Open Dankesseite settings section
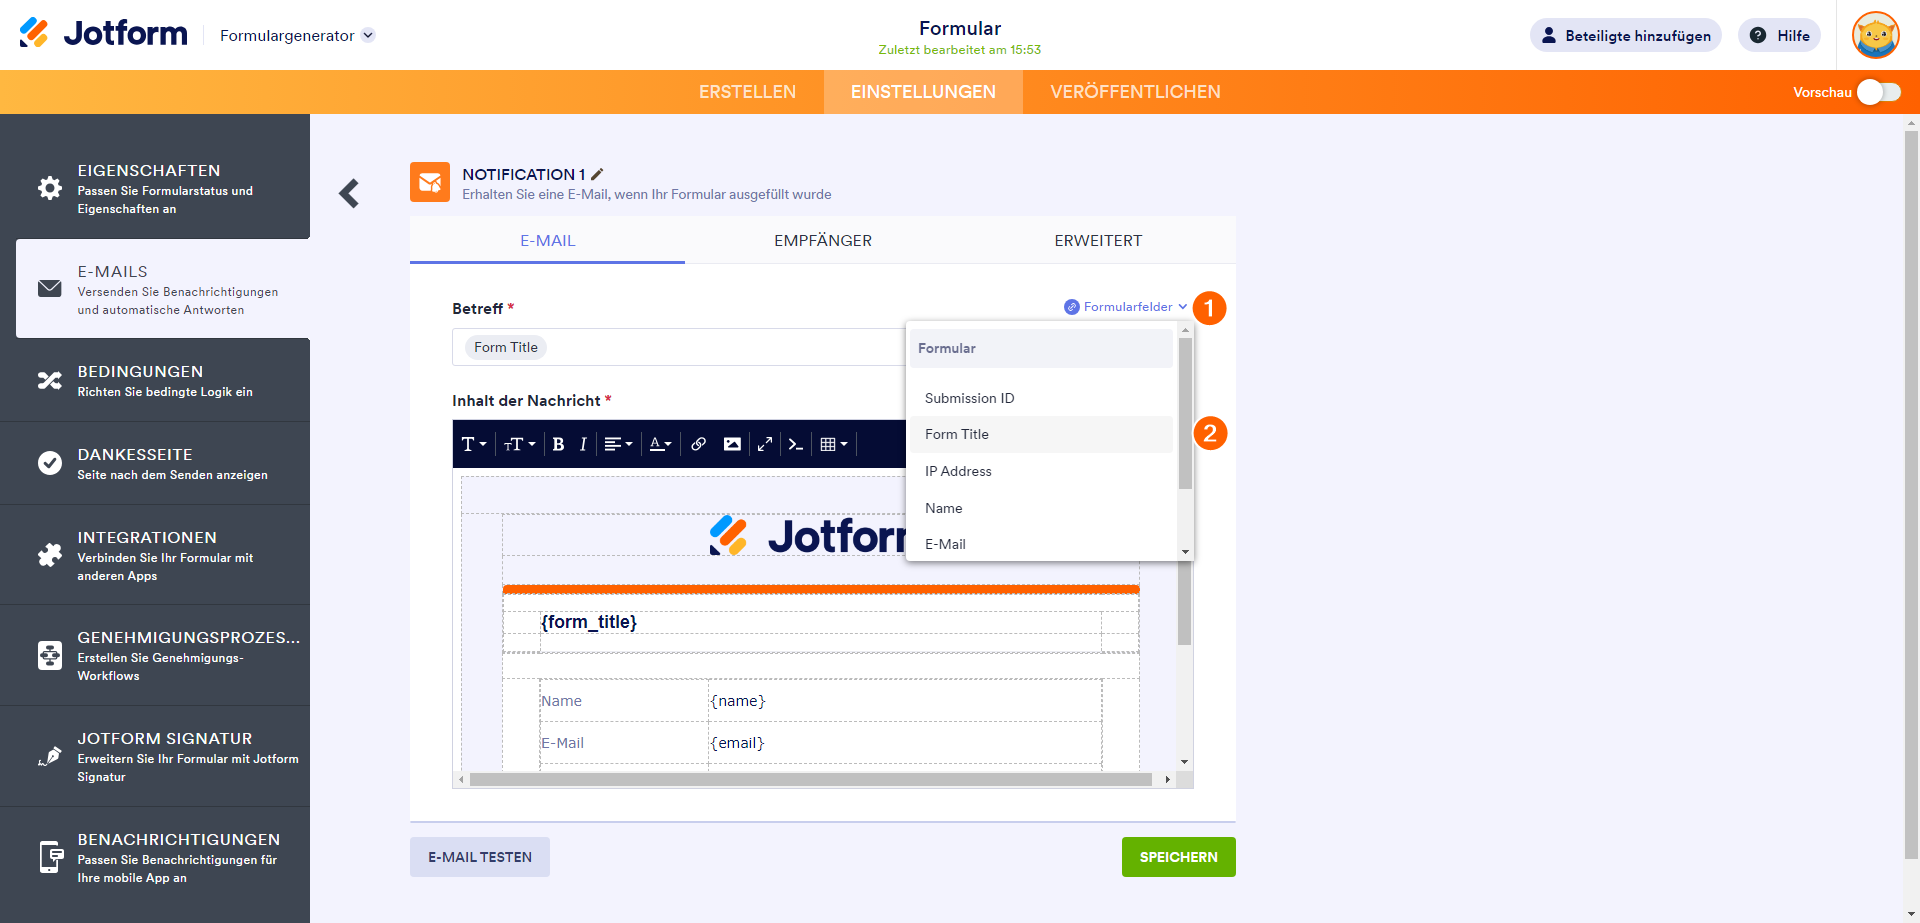 click(155, 463)
